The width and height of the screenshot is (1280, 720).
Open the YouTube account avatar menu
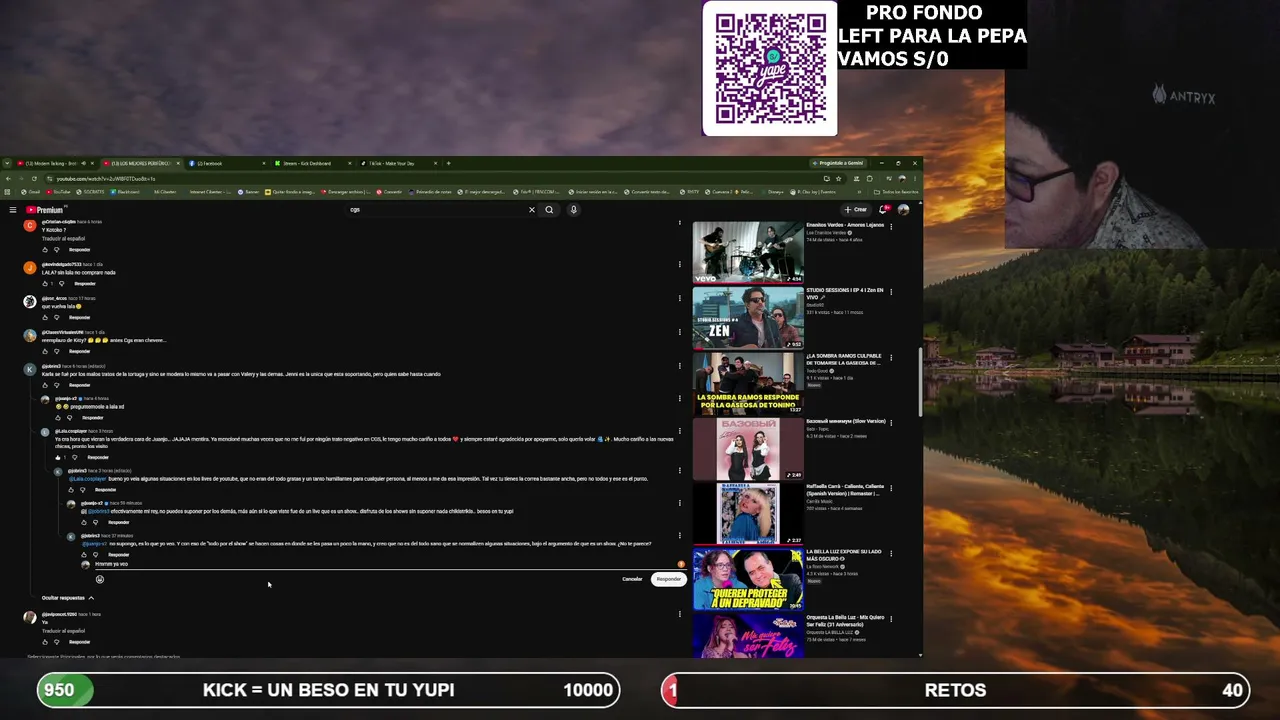(x=903, y=210)
